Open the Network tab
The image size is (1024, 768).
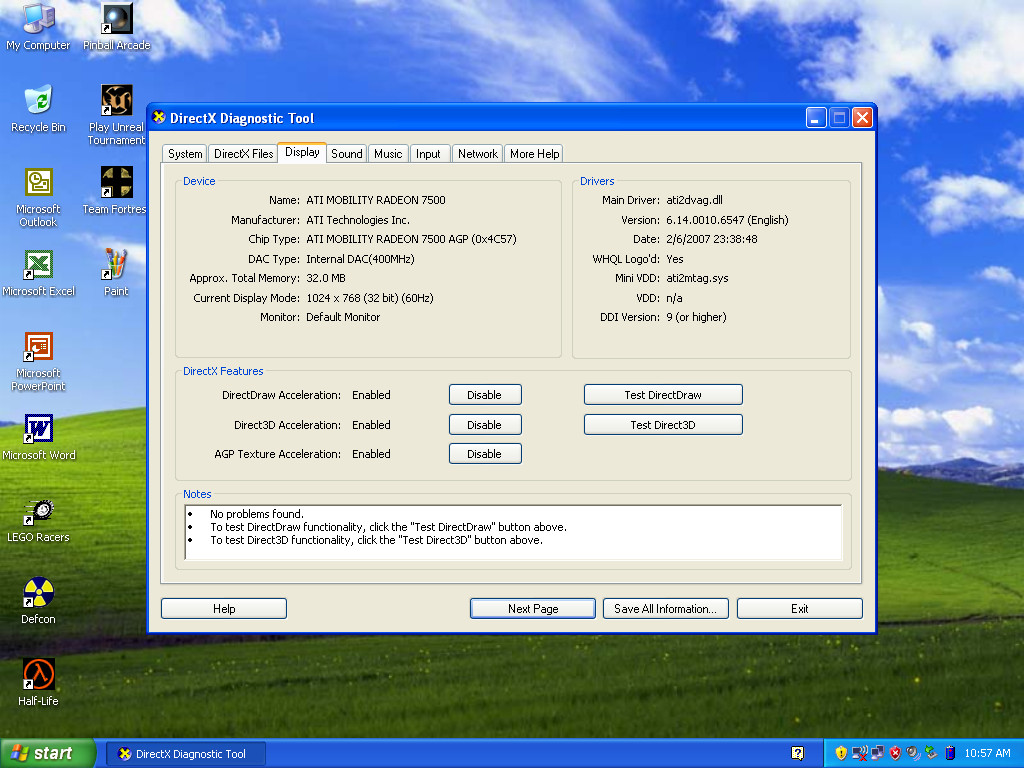click(x=477, y=153)
